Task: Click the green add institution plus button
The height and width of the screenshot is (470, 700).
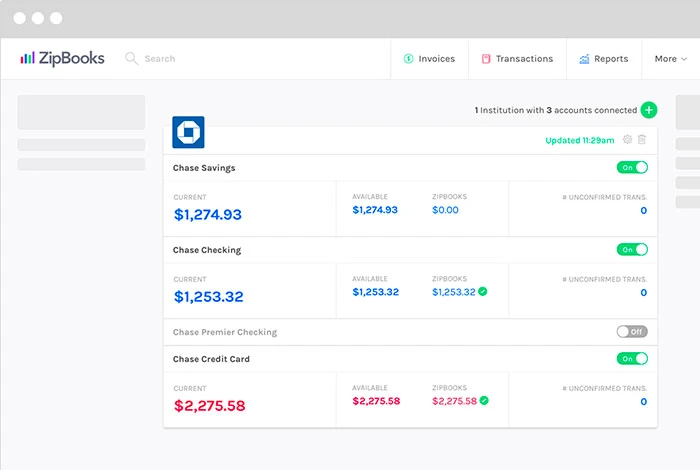Action: (x=649, y=110)
